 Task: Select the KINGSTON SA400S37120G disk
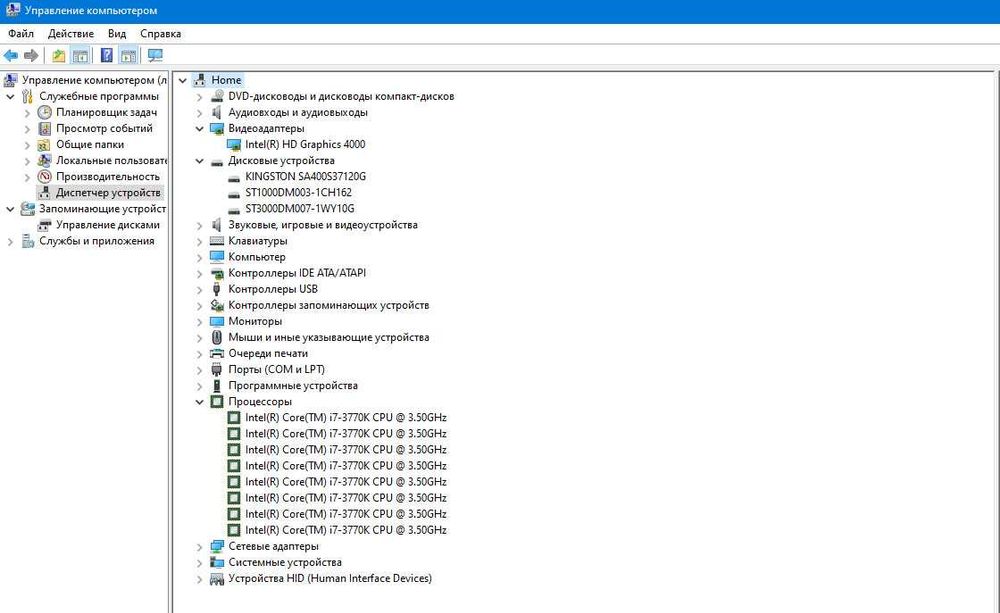[x=305, y=176]
